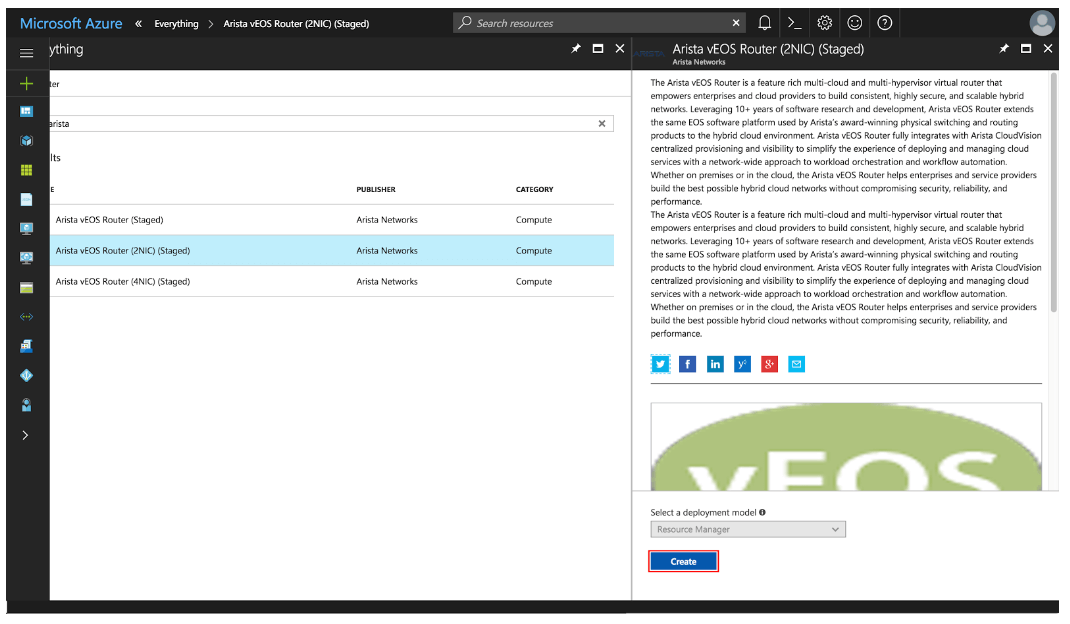Share on Twitter
This screenshot has width=1070, height=624.
tap(660, 364)
